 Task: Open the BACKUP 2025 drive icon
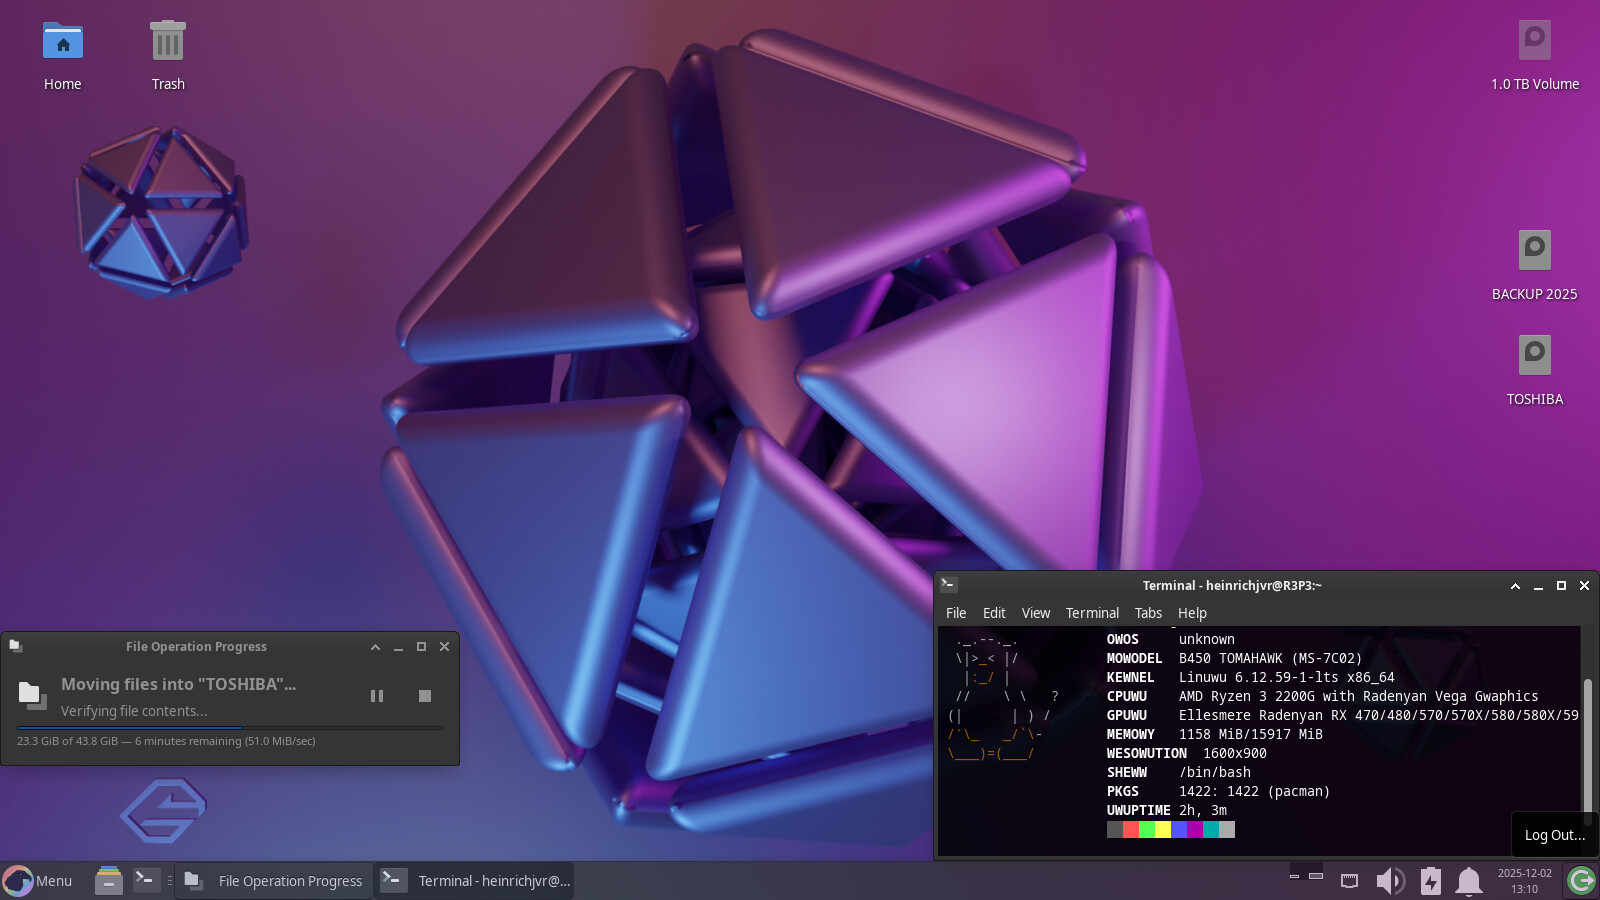click(x=1534, y=252)
